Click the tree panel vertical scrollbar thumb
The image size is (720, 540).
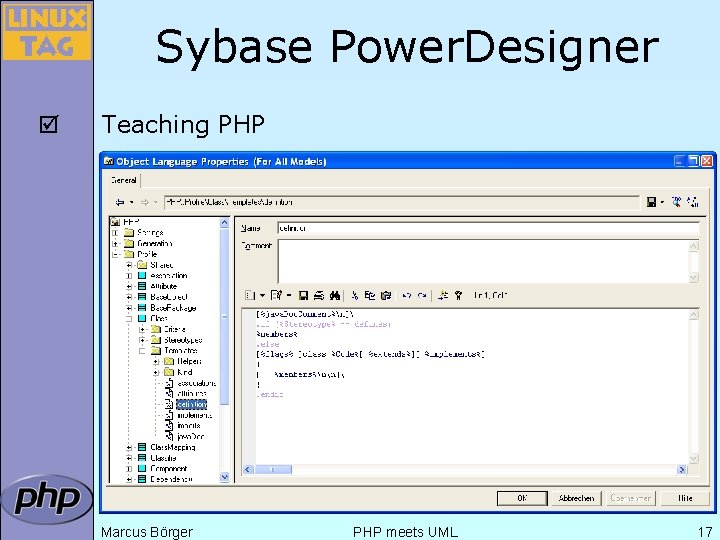point(225,316)
